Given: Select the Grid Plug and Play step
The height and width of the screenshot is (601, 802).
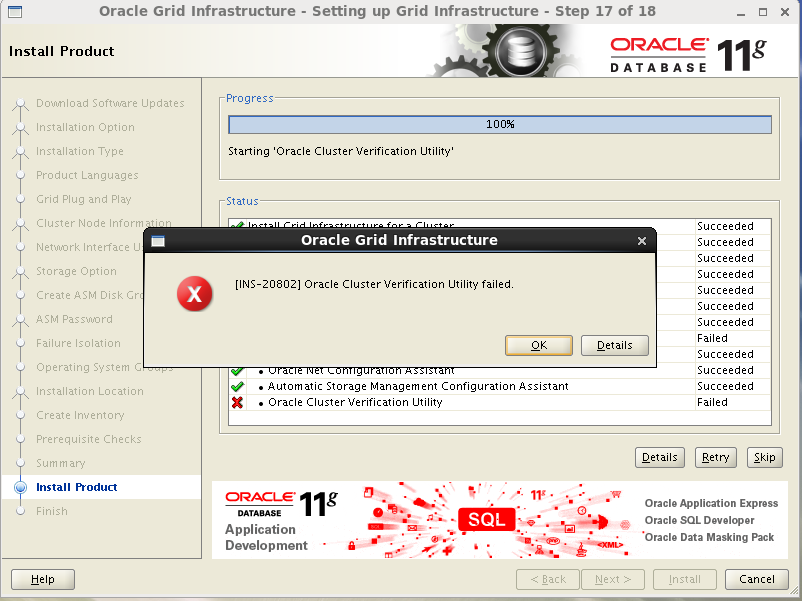Looking at the screenshot, I should (x=83, y=199).
